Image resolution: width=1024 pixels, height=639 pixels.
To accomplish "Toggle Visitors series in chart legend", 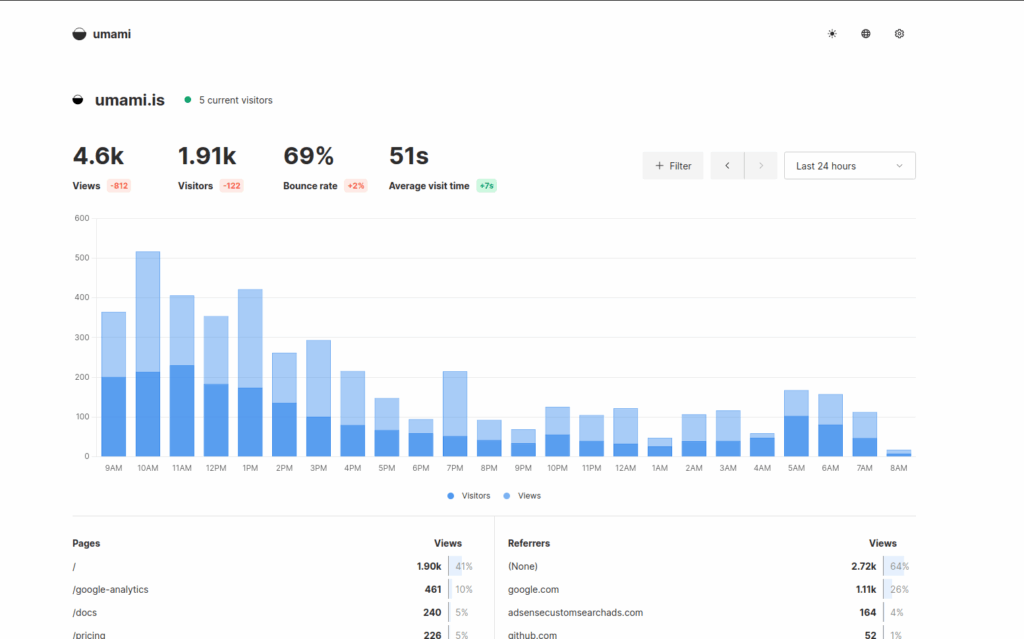I will click(468, 496).
